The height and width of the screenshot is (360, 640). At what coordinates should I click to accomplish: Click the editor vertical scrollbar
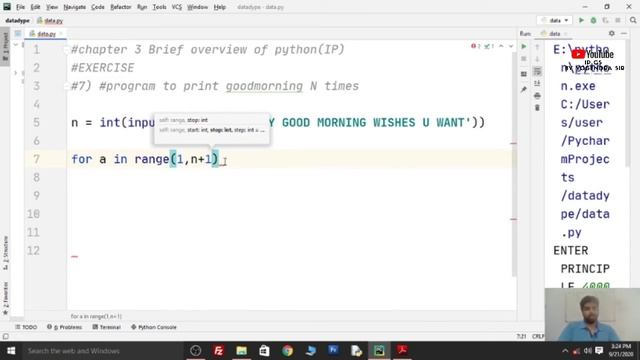click(514, 163)
